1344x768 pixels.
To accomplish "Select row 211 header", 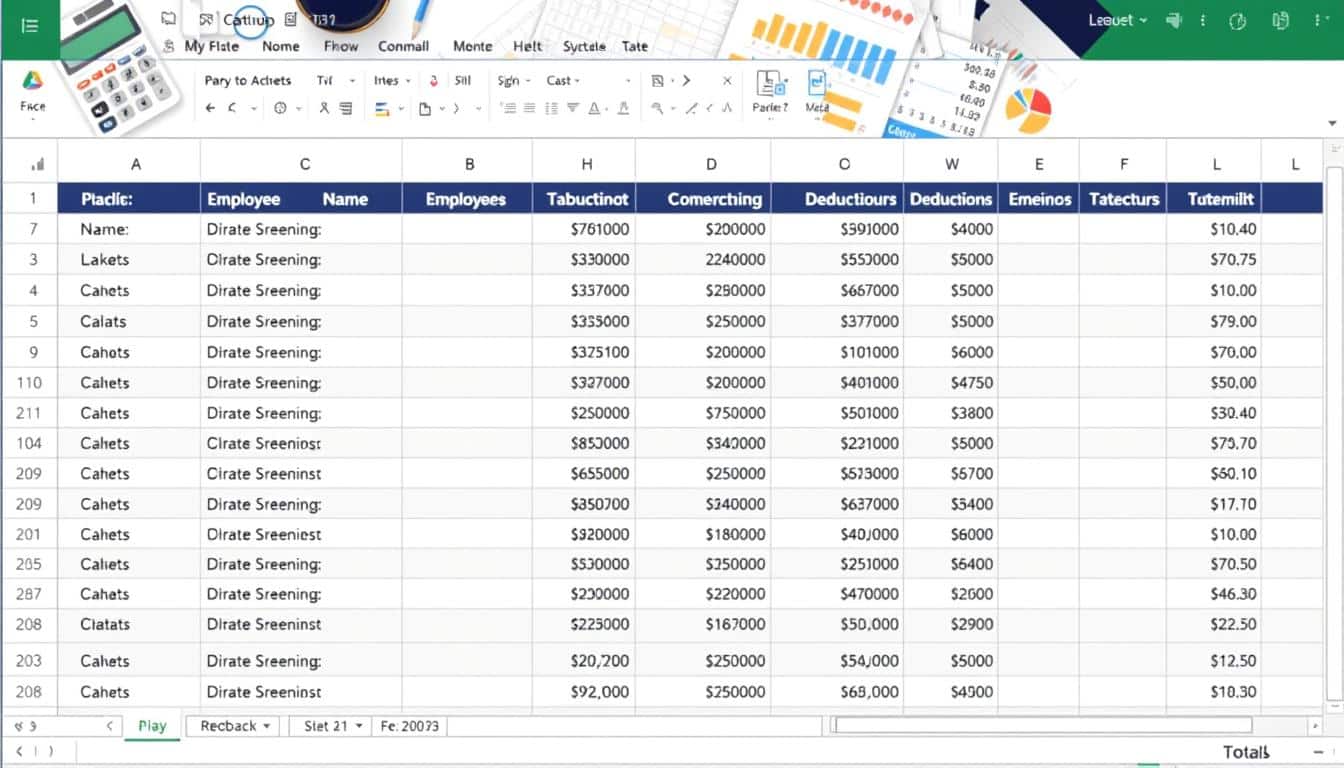I will pyautogui.click(x=29, y=413).
